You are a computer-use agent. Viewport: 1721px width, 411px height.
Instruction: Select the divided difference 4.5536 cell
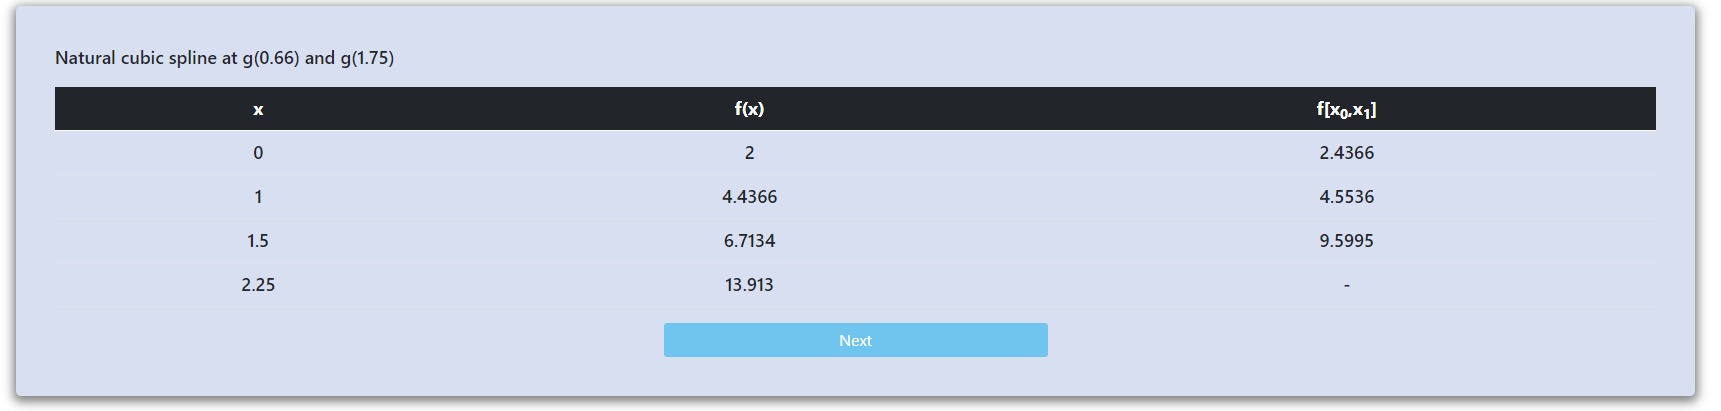tap(1346, 197)
